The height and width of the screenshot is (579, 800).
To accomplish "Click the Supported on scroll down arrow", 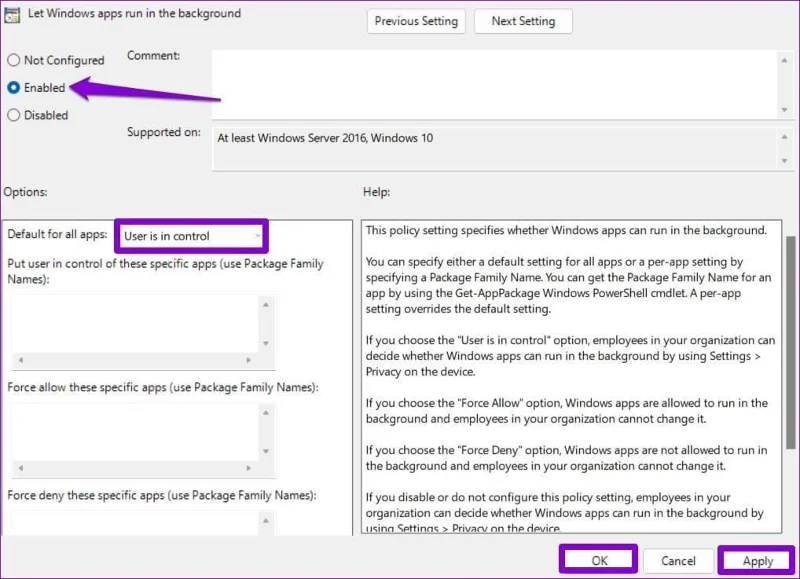I will [x=785, y=161].
